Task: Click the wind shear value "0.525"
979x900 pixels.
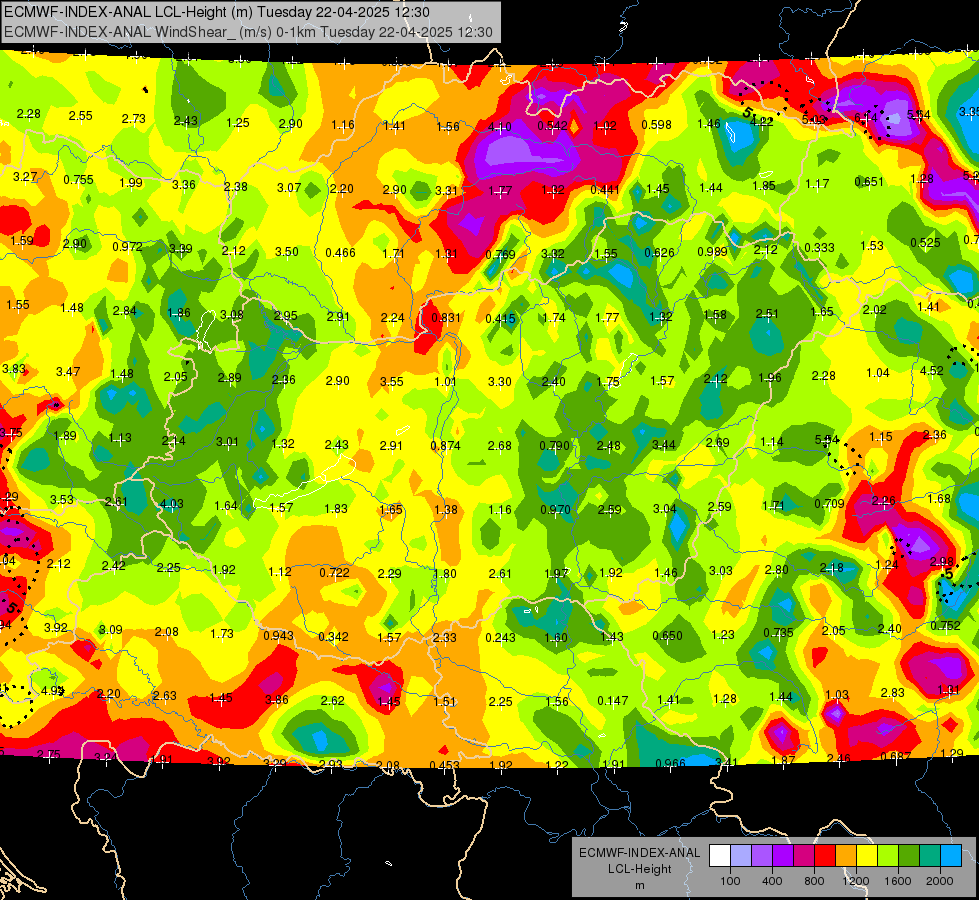Action: (x=925, y=243)
